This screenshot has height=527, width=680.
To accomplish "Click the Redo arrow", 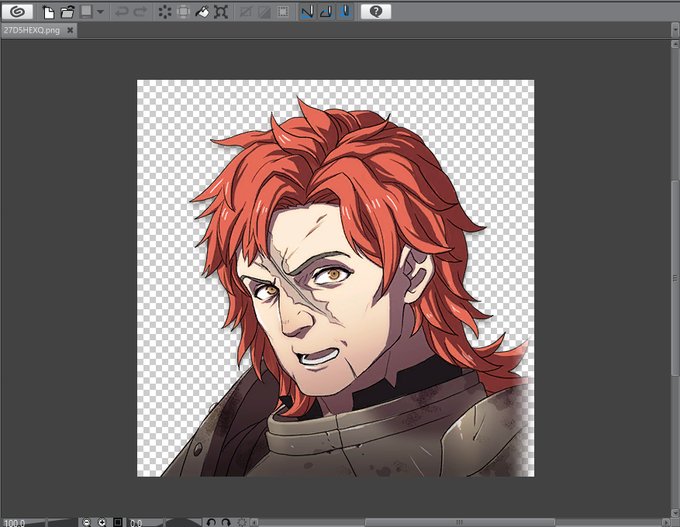I will pos(140,12).
